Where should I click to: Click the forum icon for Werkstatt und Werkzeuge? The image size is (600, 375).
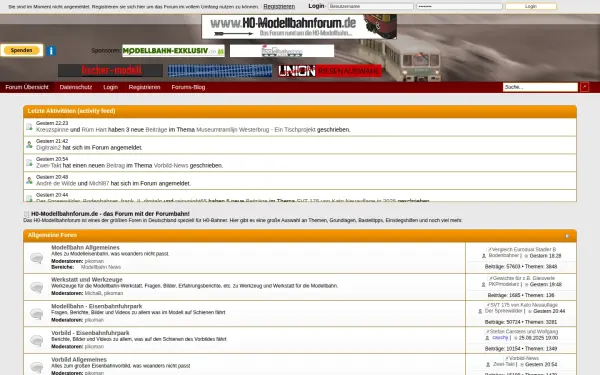point(37,287)
